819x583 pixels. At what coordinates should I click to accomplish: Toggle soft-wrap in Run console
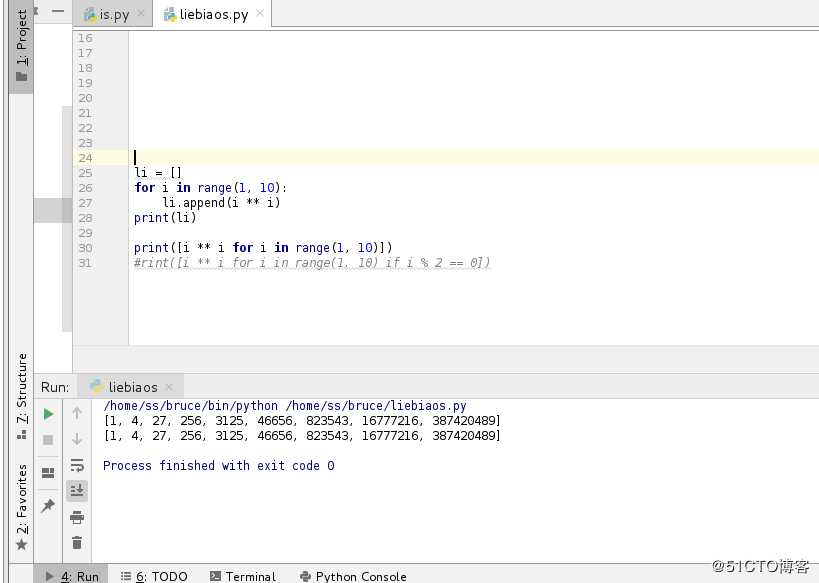click(x=77, y=464)
